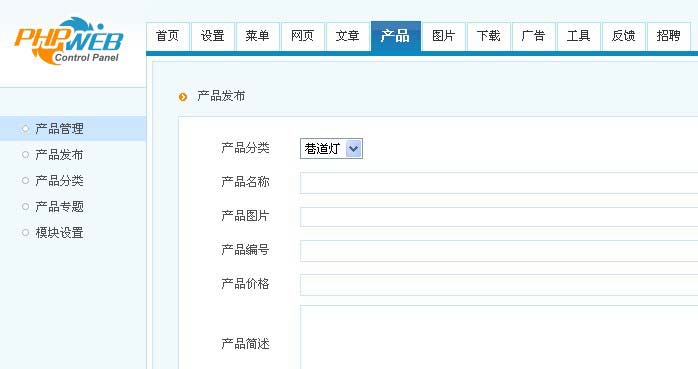Open the 产品分类 dropdown showing 巷道灯
The height and width of the screenshot is (369, 698).
(331, 149)
